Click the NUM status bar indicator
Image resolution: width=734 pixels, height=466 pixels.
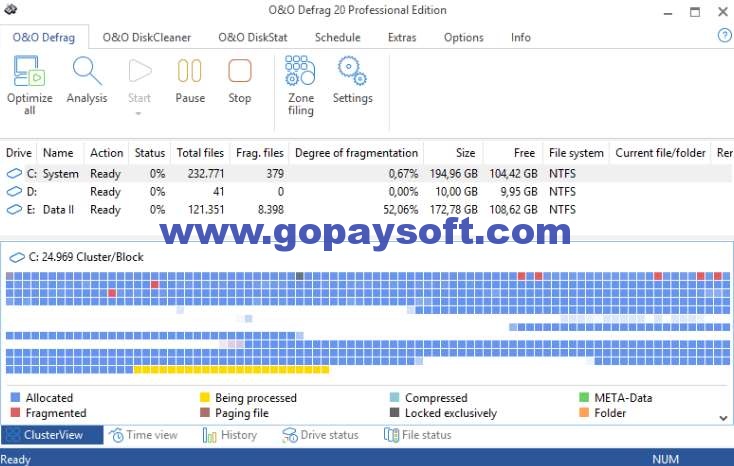click(665, 459)
